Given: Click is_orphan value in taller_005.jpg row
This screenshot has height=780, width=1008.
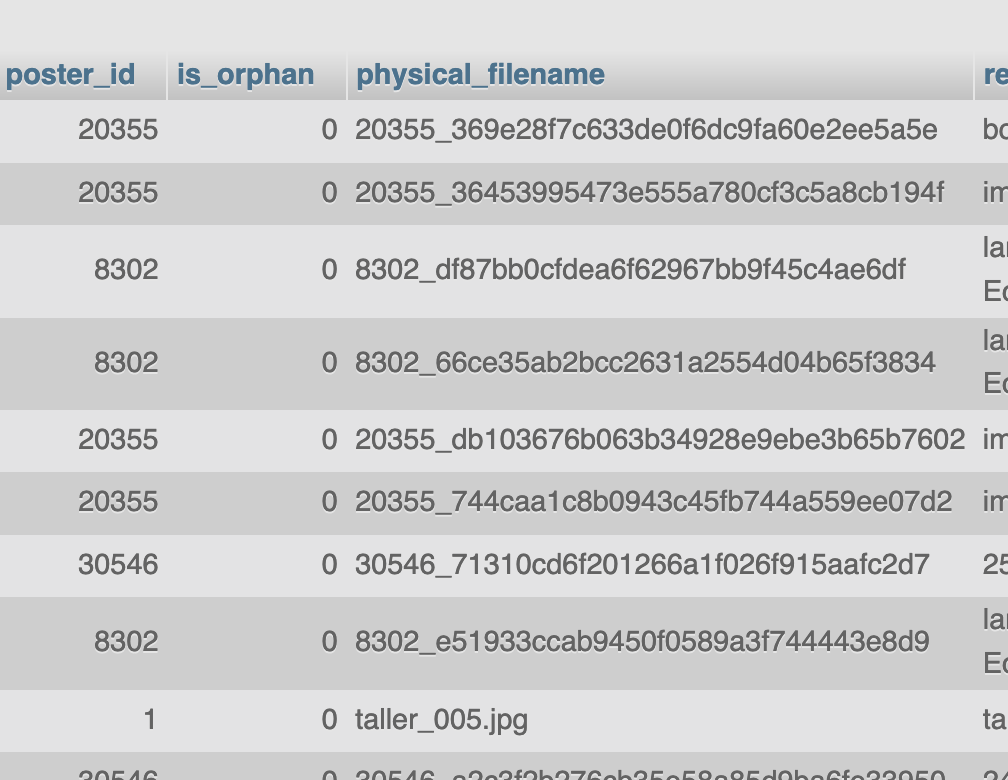Looking at the screenshot, I should click(329, 720).
